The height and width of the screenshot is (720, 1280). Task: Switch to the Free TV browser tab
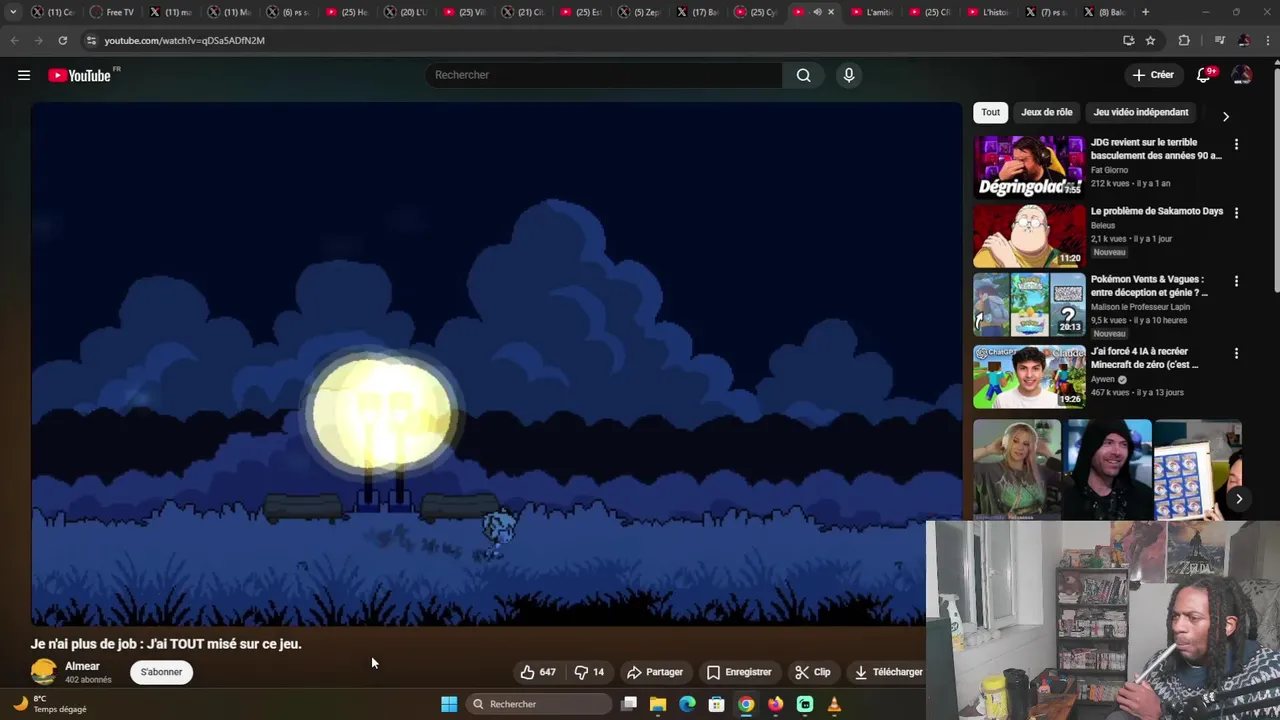[111, 12]
